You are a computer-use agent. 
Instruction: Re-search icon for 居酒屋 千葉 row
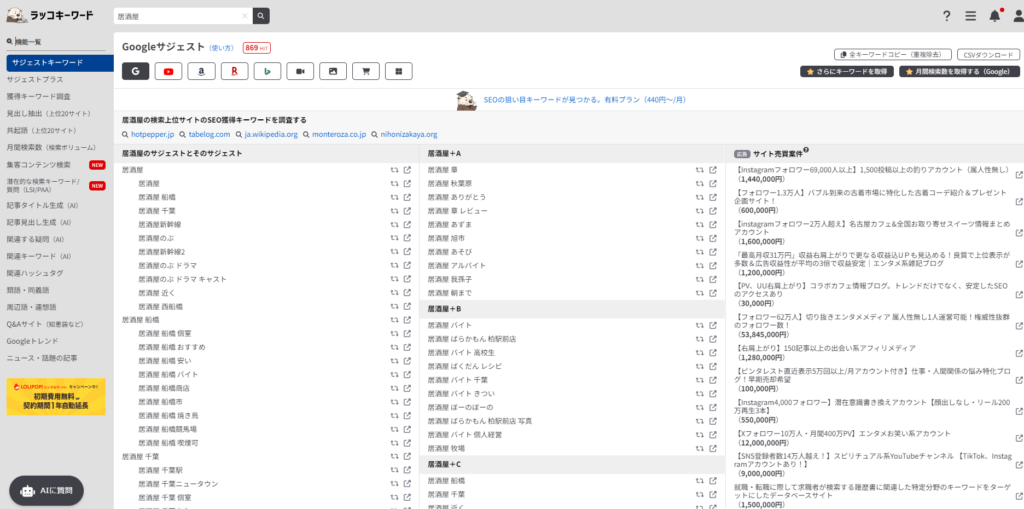[x=394, y=211]
